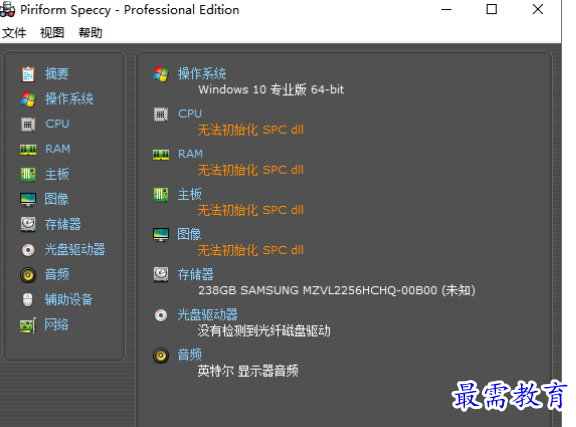Click the RAM icon in summary panel
This screenshot has height=427, width=576.
click(161, 154)
